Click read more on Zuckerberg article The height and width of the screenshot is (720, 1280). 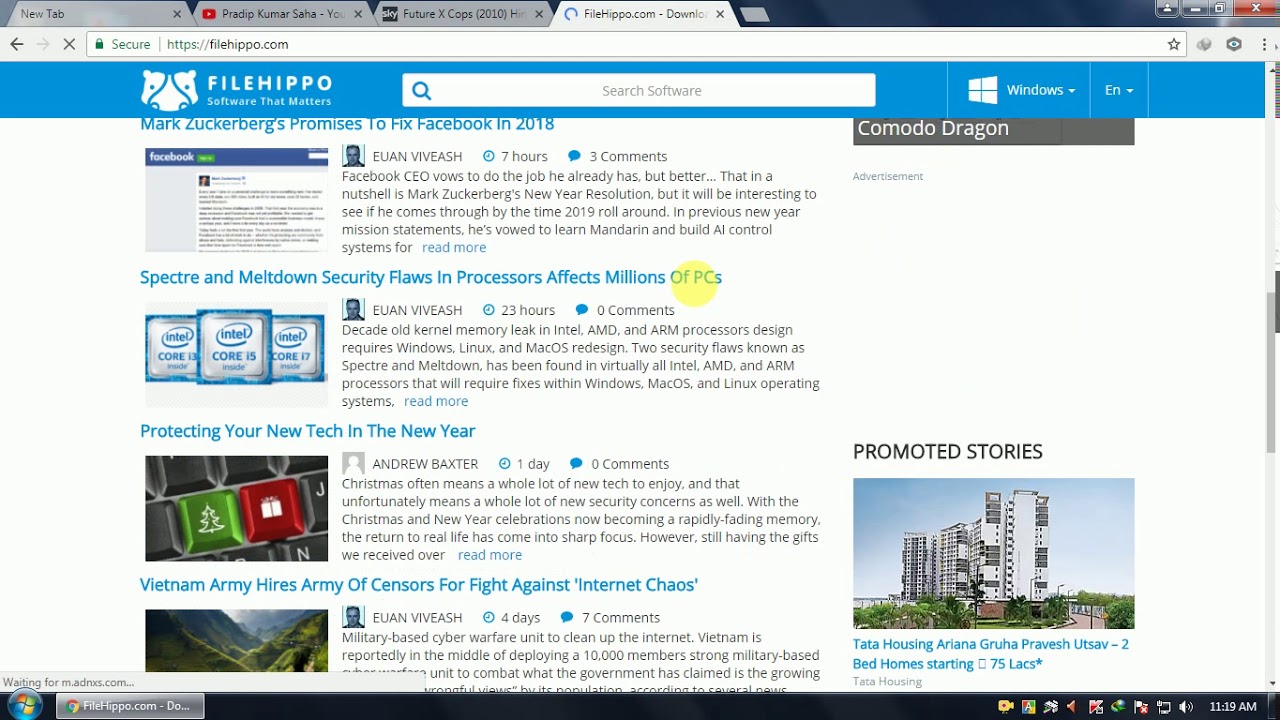point(454,247)
